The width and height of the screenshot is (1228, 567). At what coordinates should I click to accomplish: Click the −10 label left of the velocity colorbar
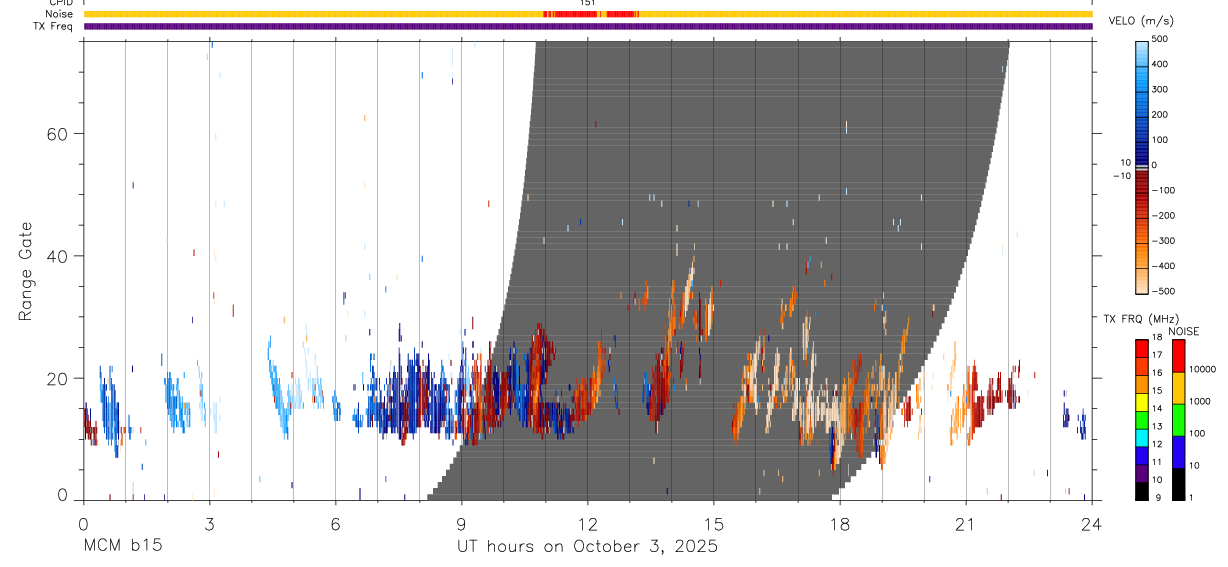click(1121, 176)
